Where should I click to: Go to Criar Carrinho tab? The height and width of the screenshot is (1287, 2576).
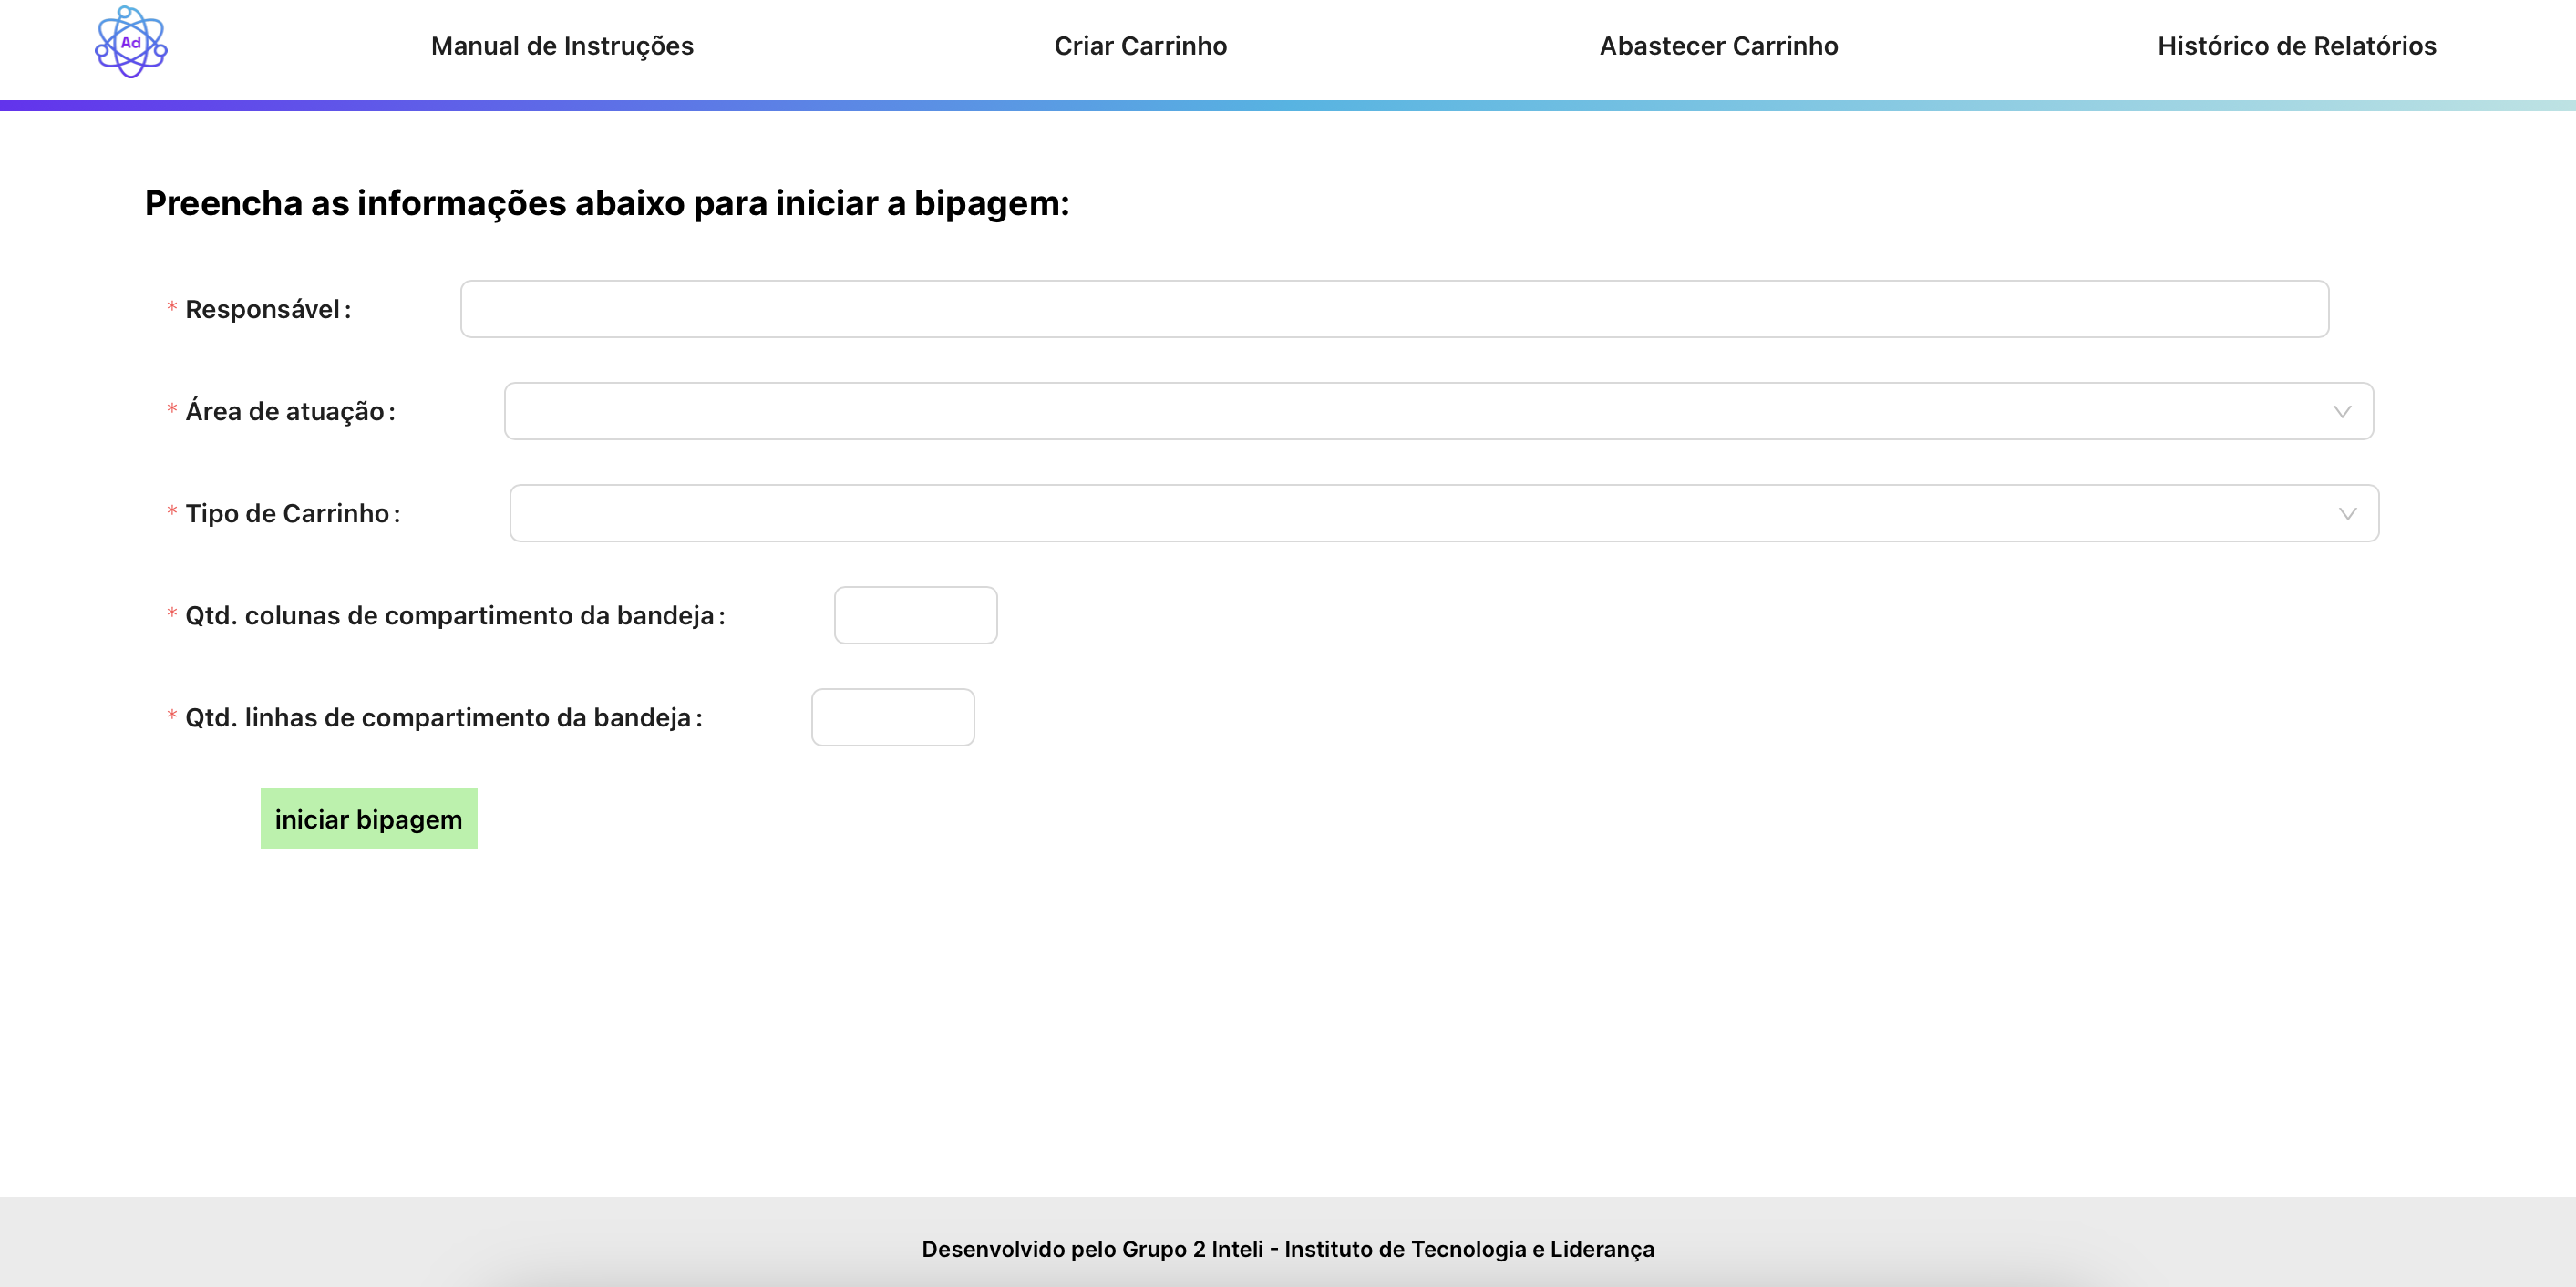point(1140,46)
